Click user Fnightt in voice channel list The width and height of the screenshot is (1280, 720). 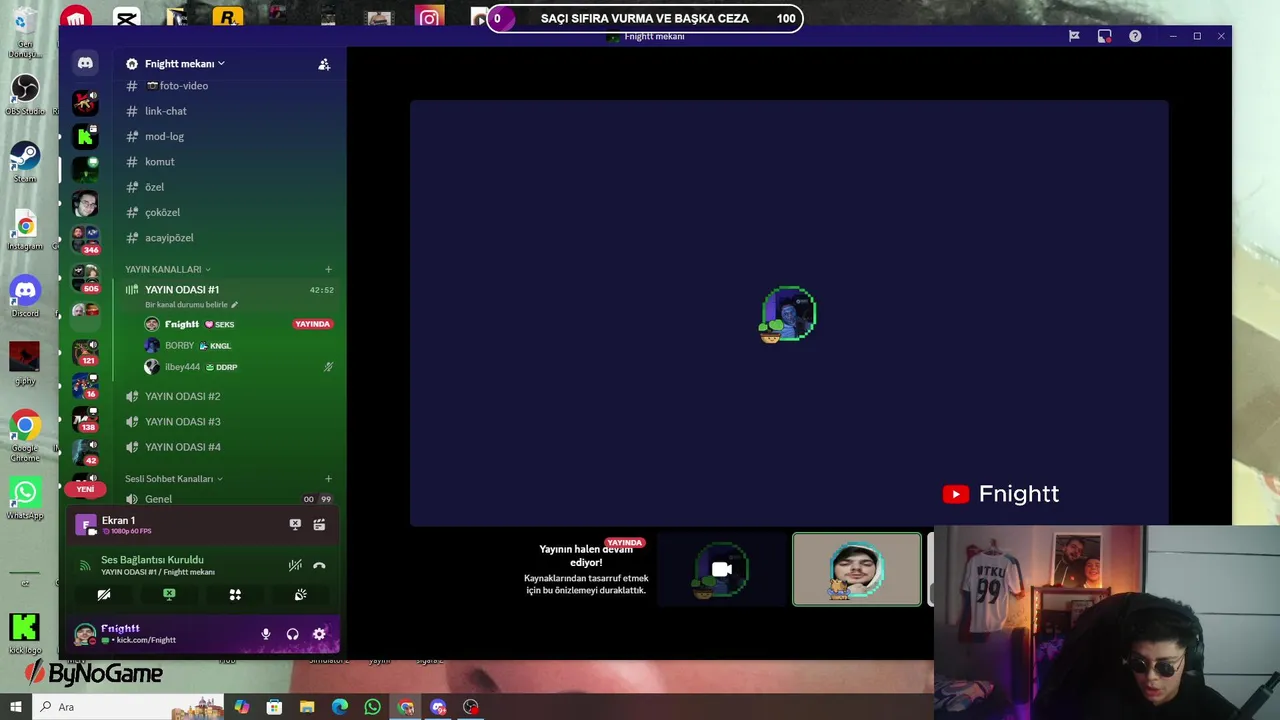[x=182, y=324]
